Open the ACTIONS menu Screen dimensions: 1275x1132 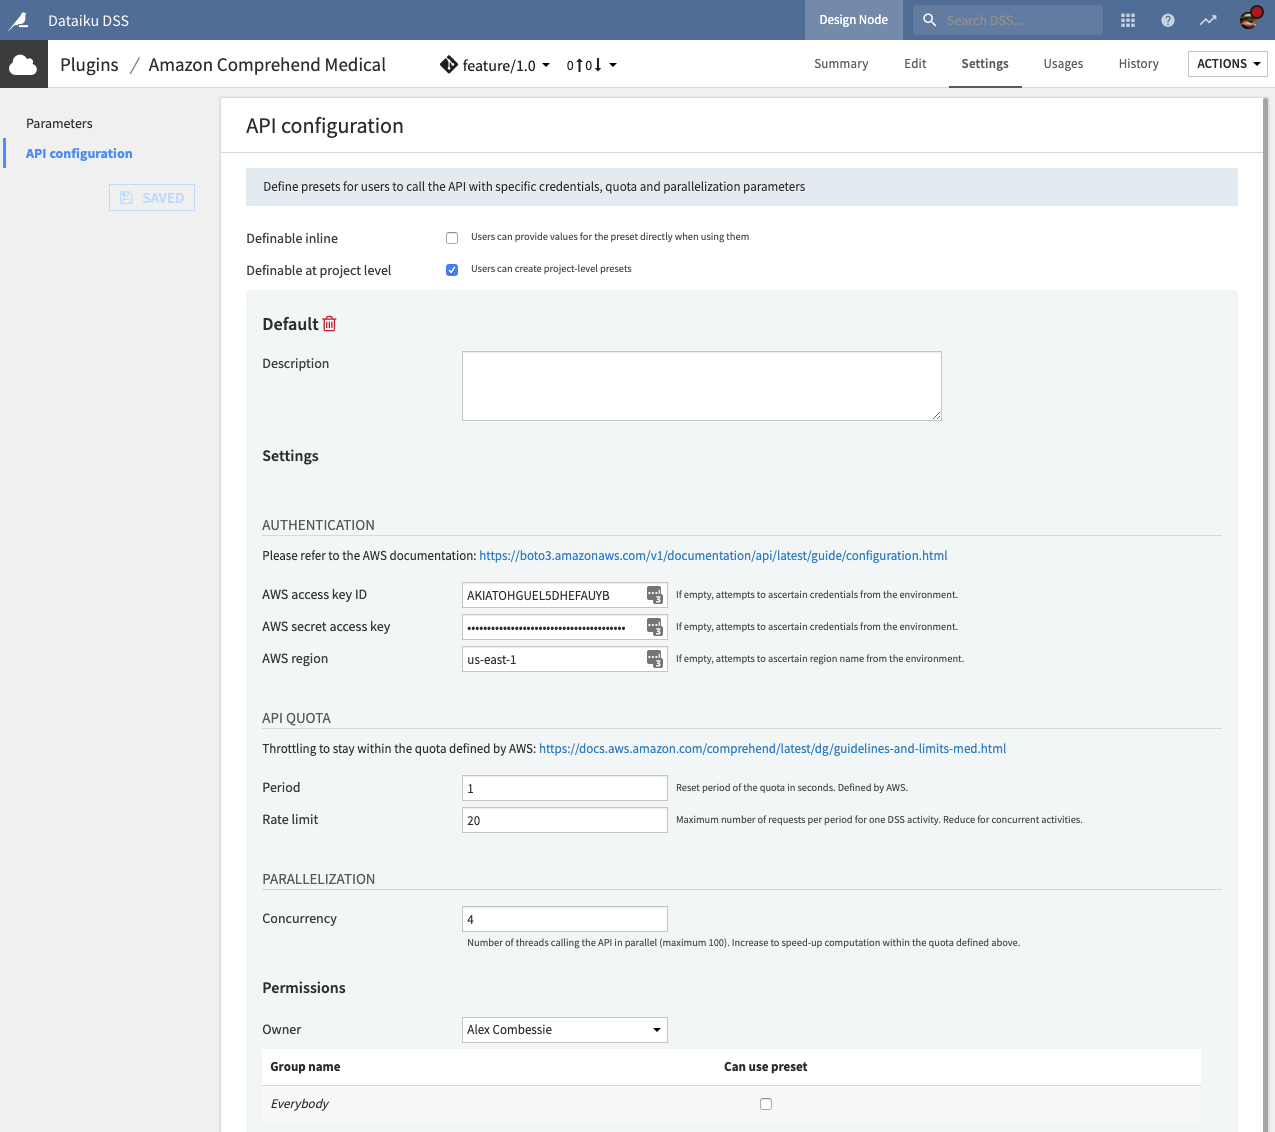click(x=1227, y=63)
